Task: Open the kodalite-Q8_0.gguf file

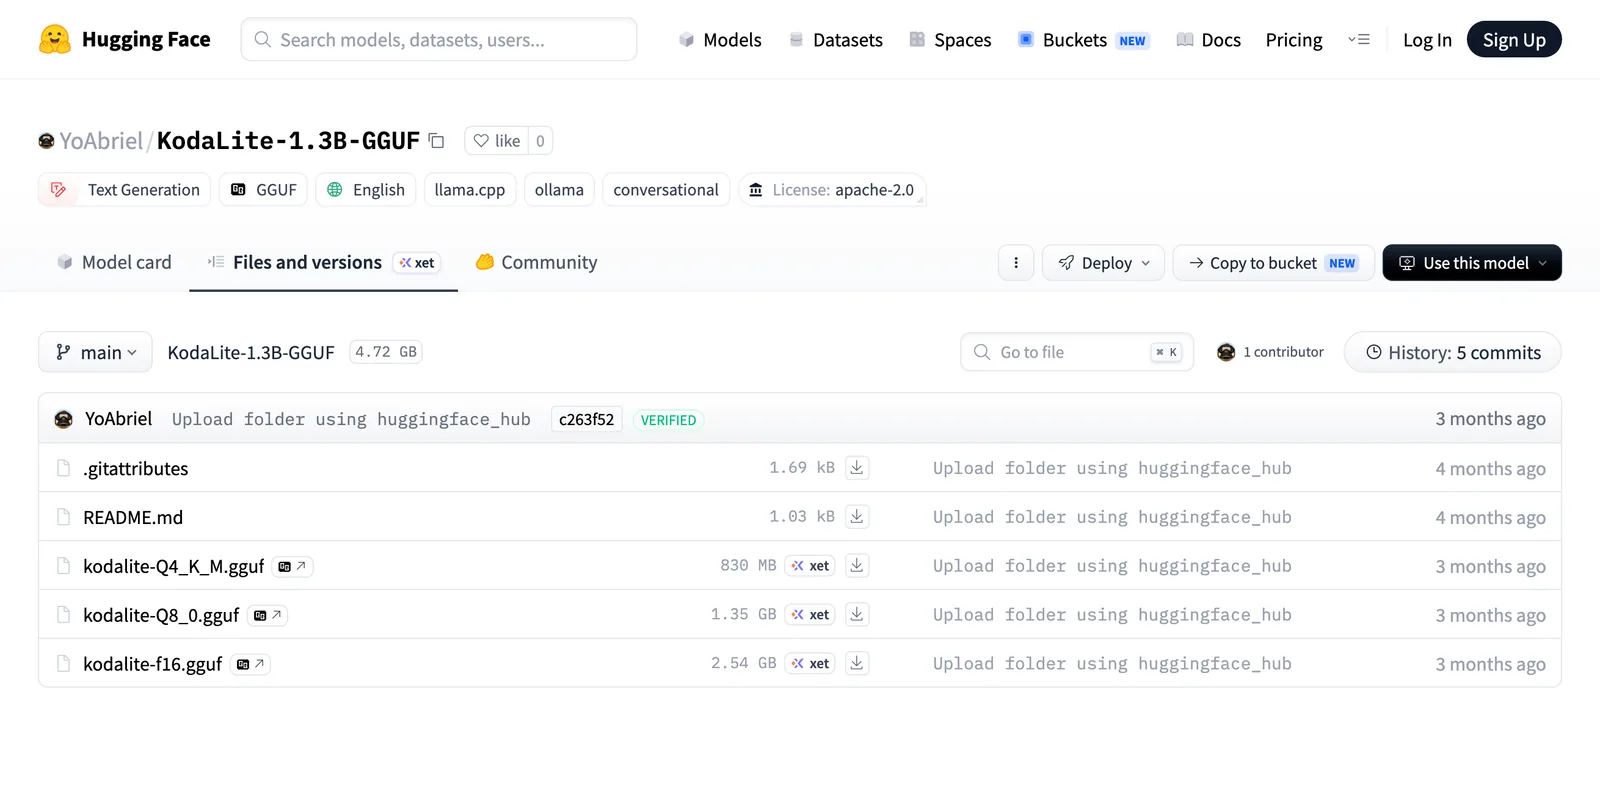Action: pos(161,616)
